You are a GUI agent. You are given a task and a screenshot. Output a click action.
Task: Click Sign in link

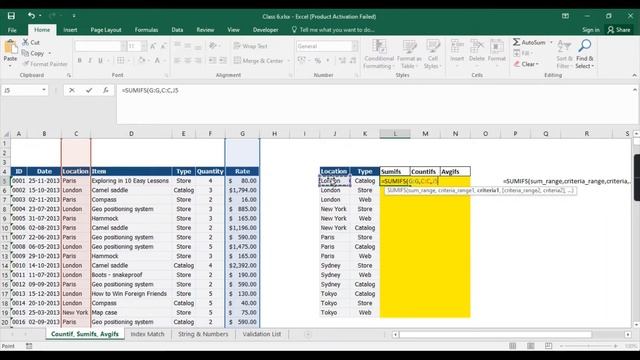(x=591, y=30)
